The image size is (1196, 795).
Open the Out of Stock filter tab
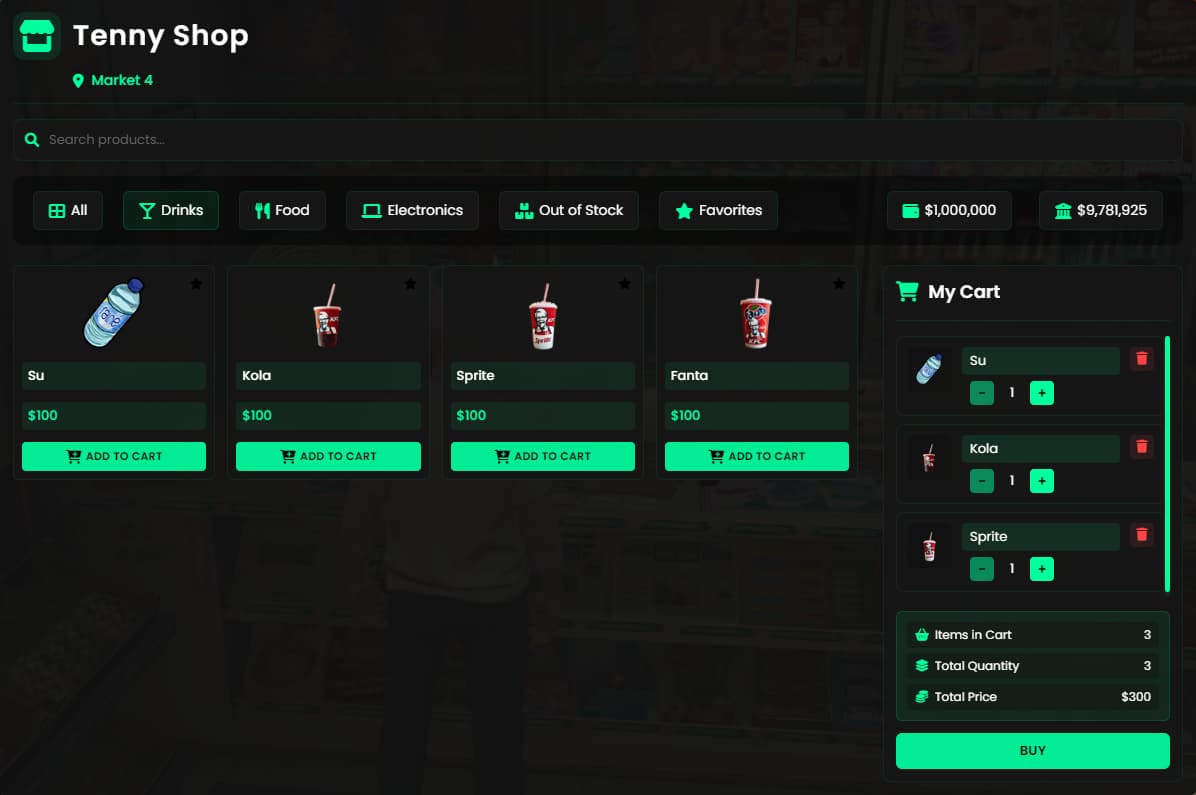click(569, 211)
